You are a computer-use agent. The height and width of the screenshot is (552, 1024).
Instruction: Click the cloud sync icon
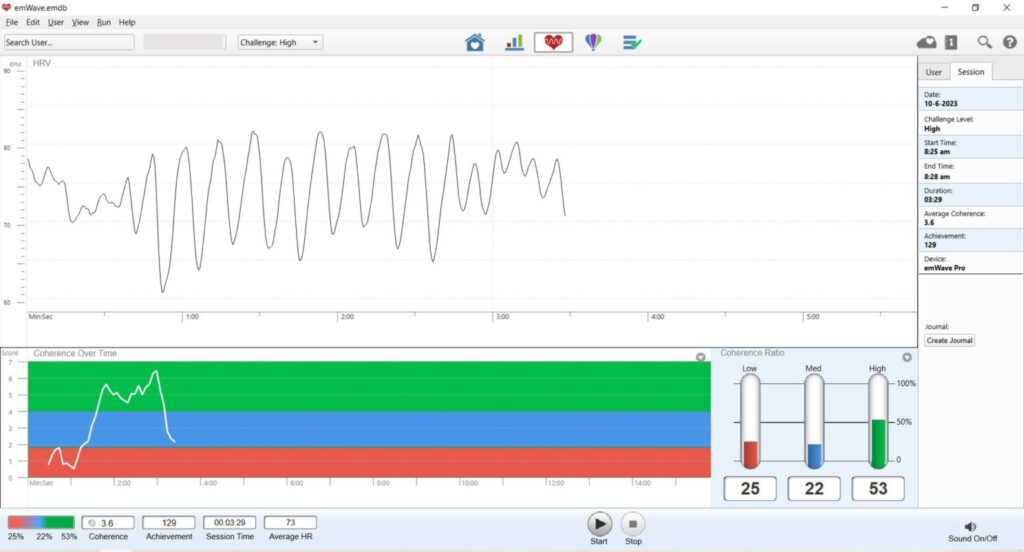(x=927, y=42)
